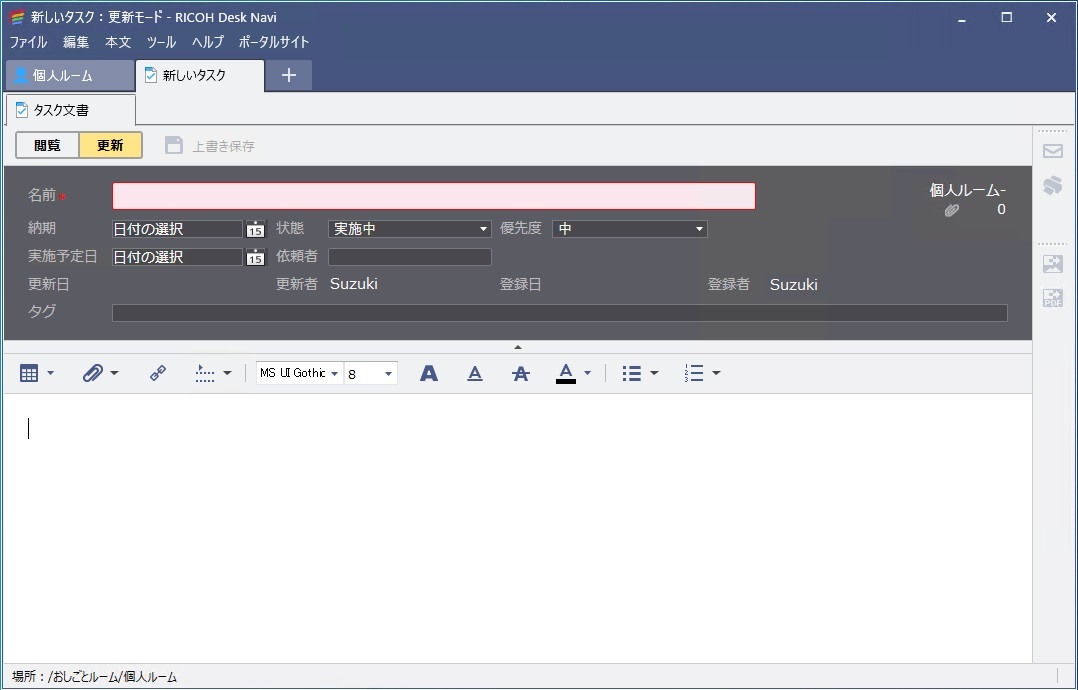Export the document as an image
1078x690 pixels.
(1052, 264)
